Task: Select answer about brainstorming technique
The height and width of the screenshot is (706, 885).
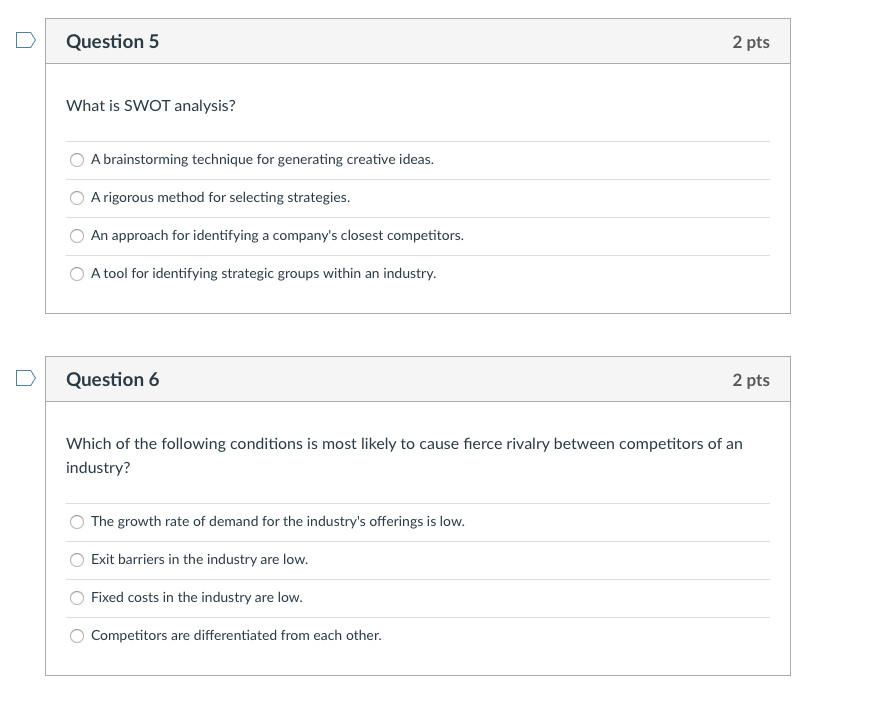Action: [77, 159]
